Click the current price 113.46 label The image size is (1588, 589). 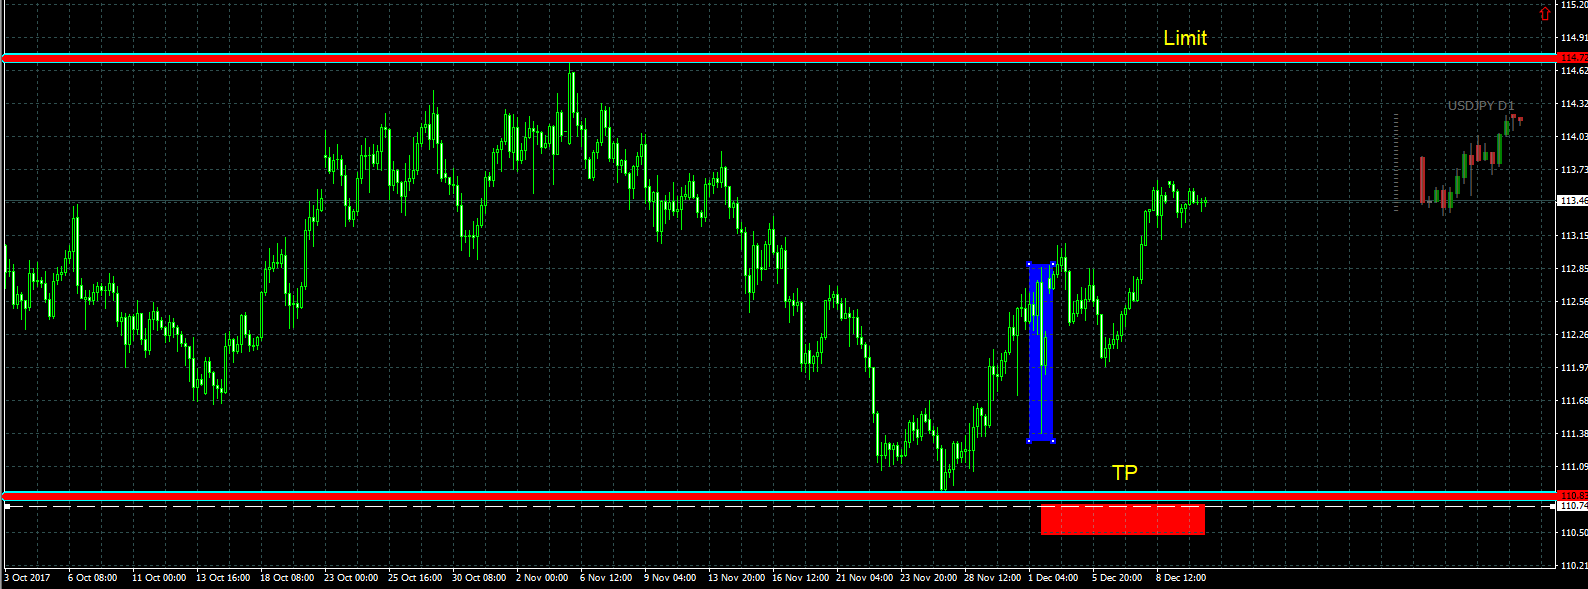pyautogui.click(x=1573, y=201)
